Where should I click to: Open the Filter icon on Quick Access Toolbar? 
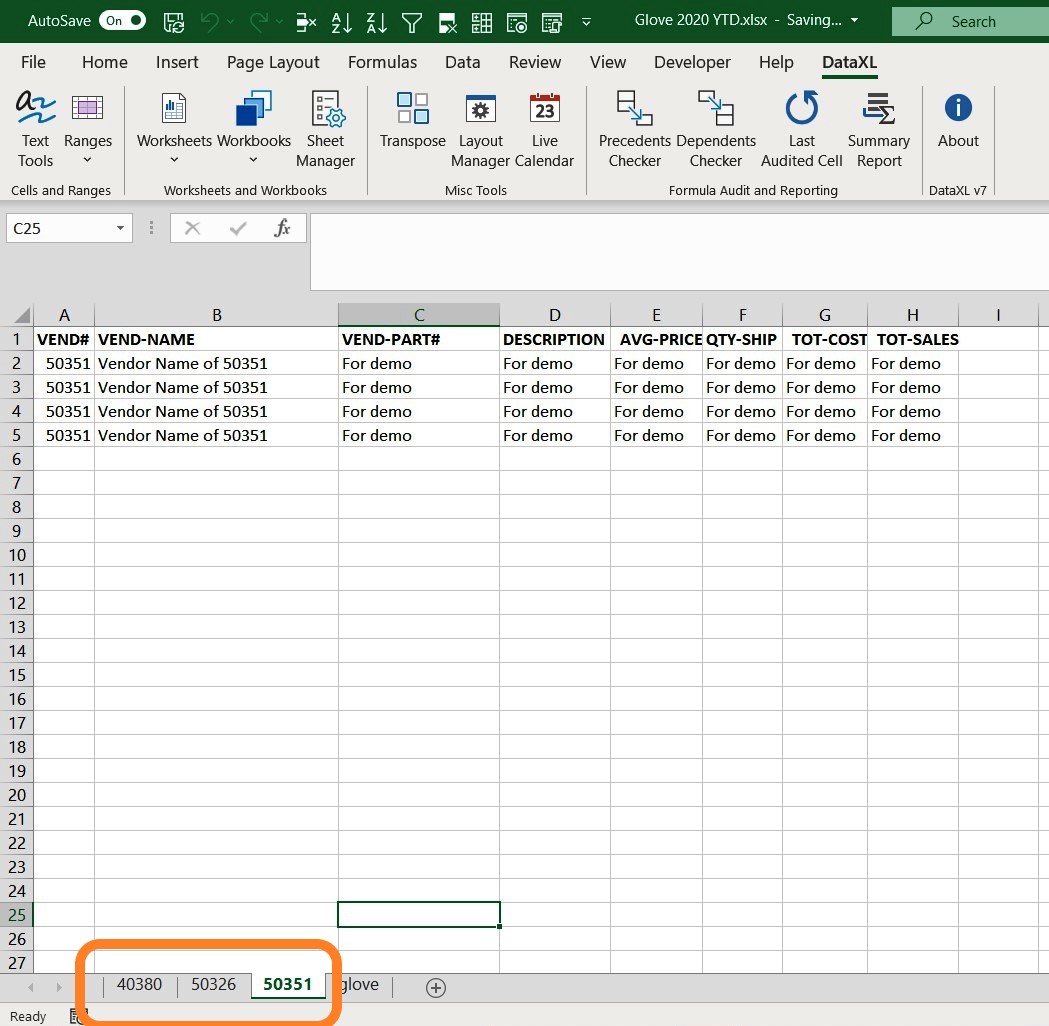point(411,21)
